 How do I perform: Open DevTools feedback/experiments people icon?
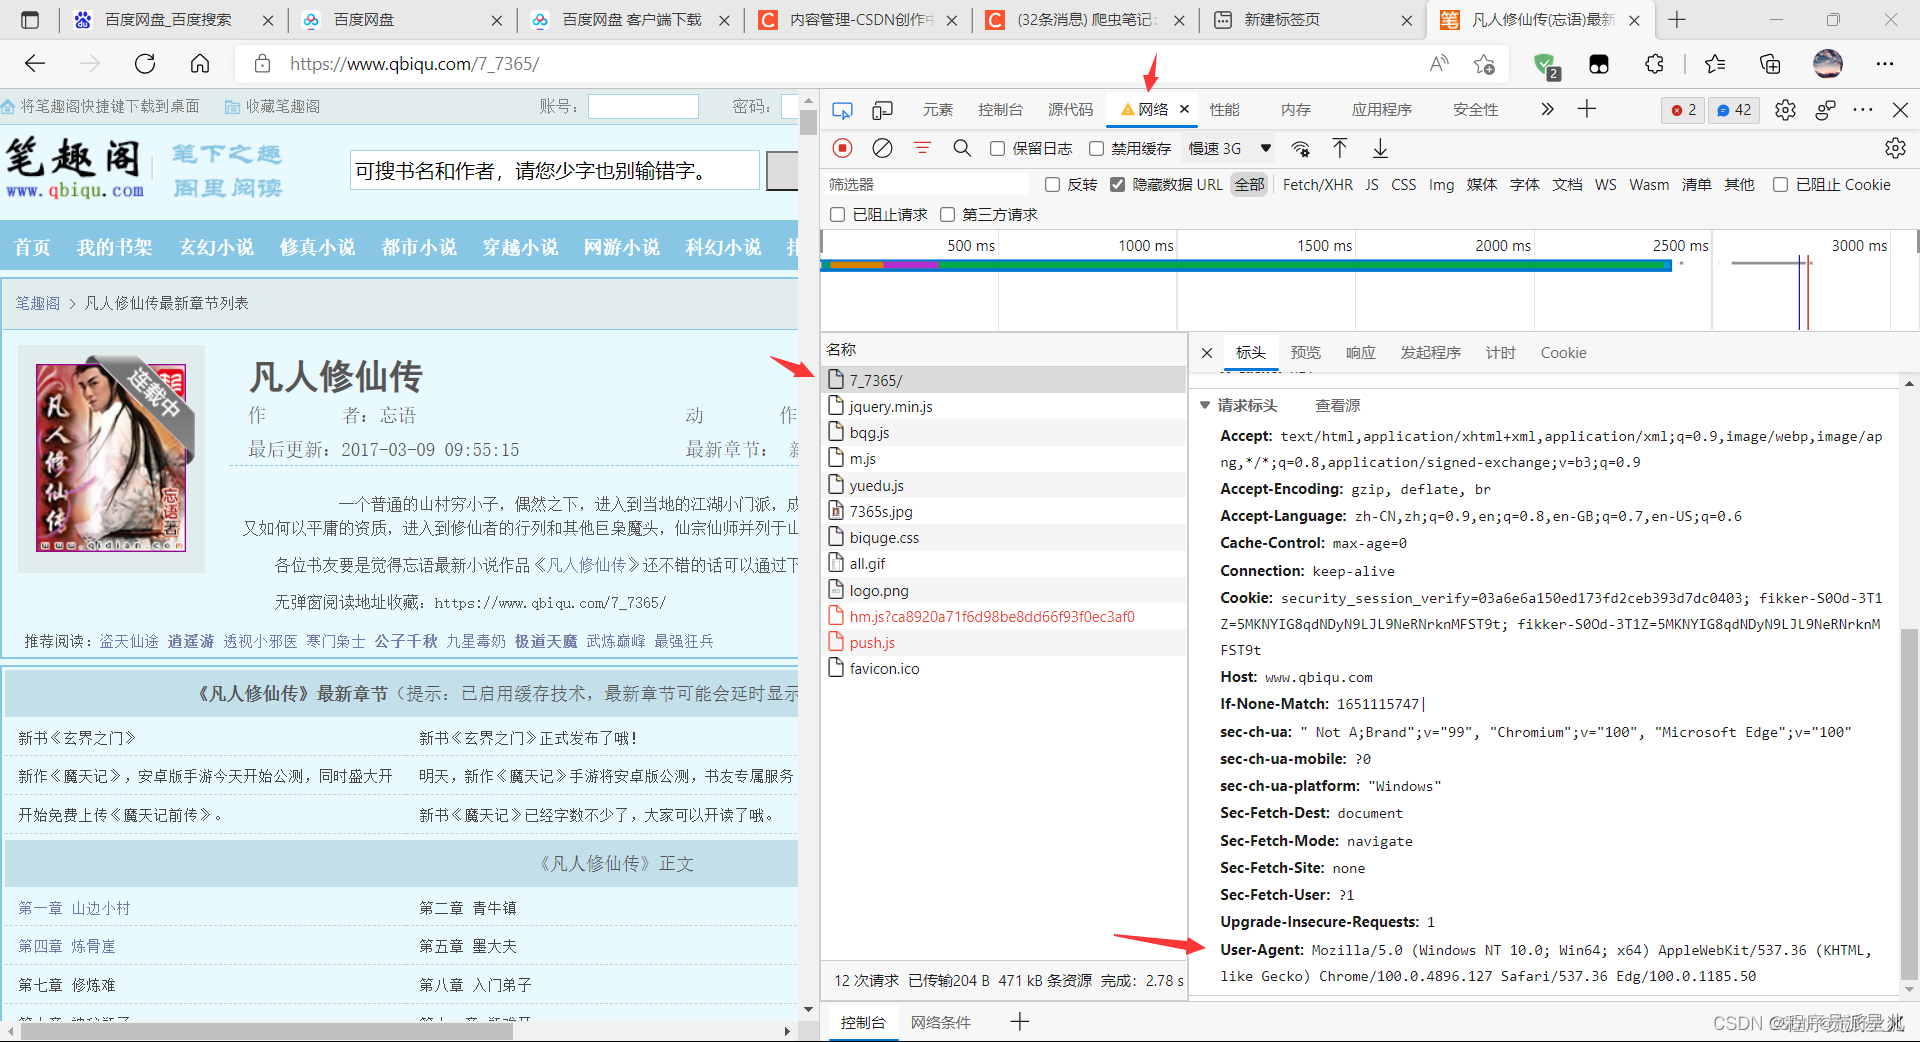(x=1825, y=110)
